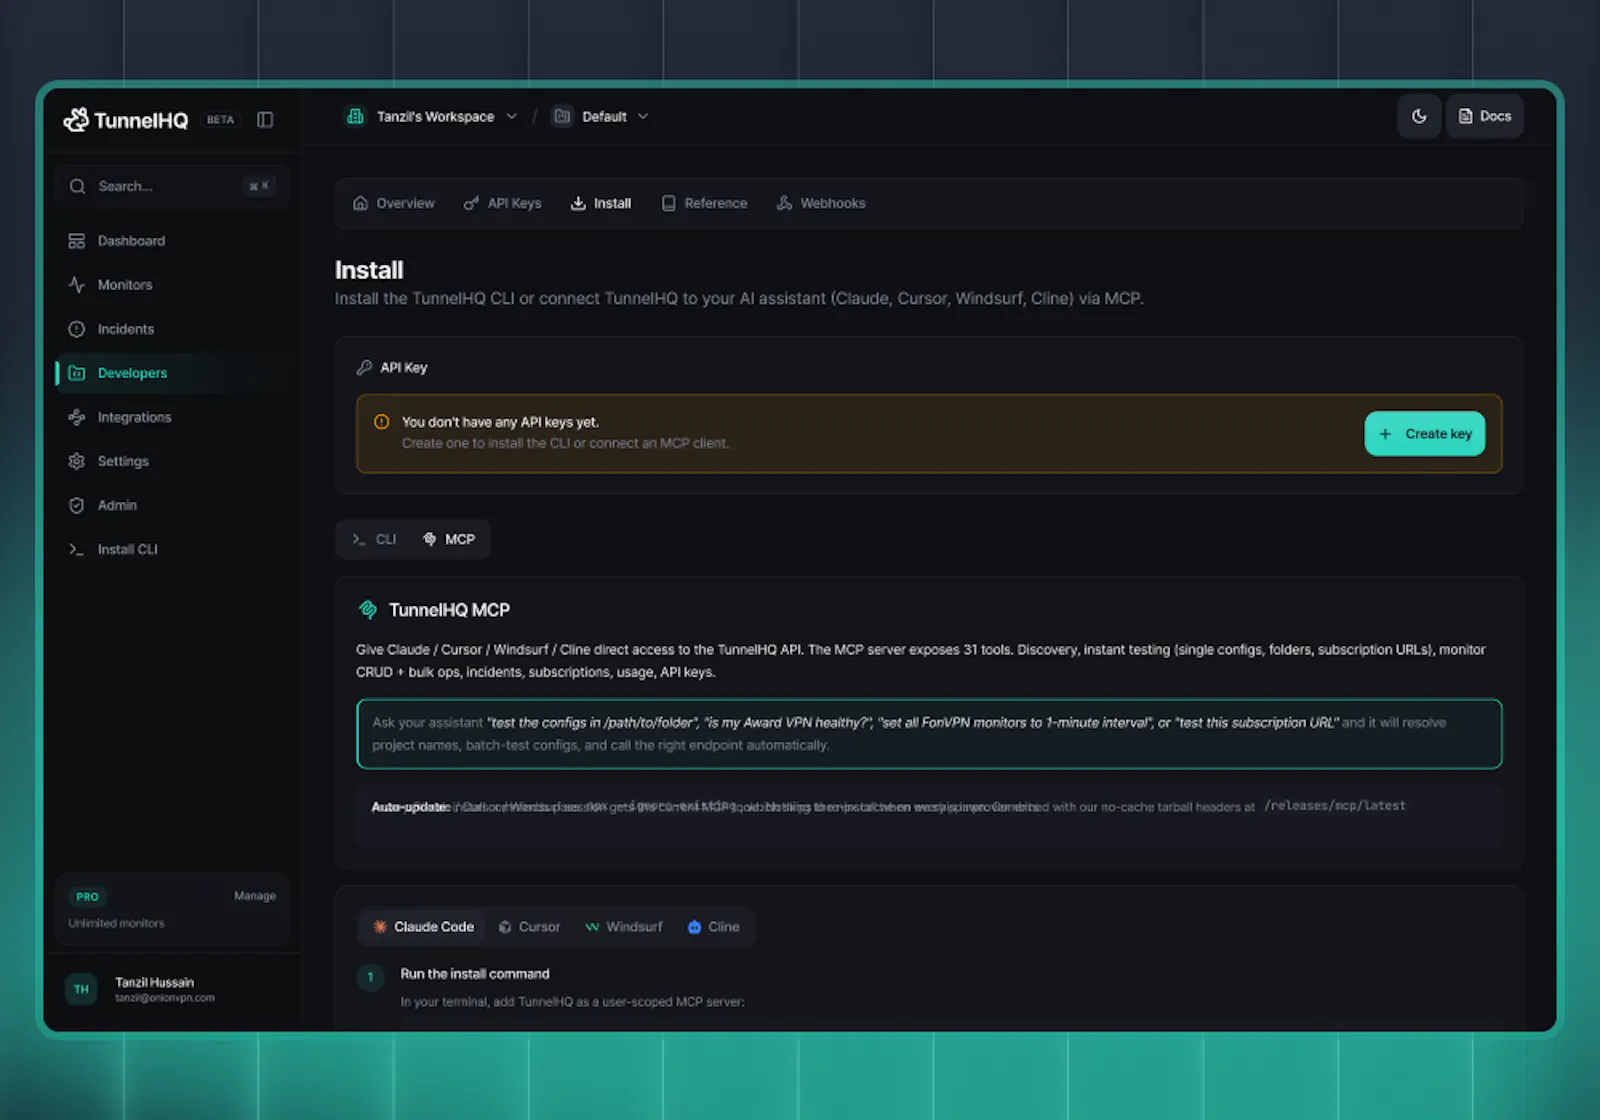Screen dimensions: 1600x1120
Task: Click the Settings gear icon
Action: coord(77,461)
